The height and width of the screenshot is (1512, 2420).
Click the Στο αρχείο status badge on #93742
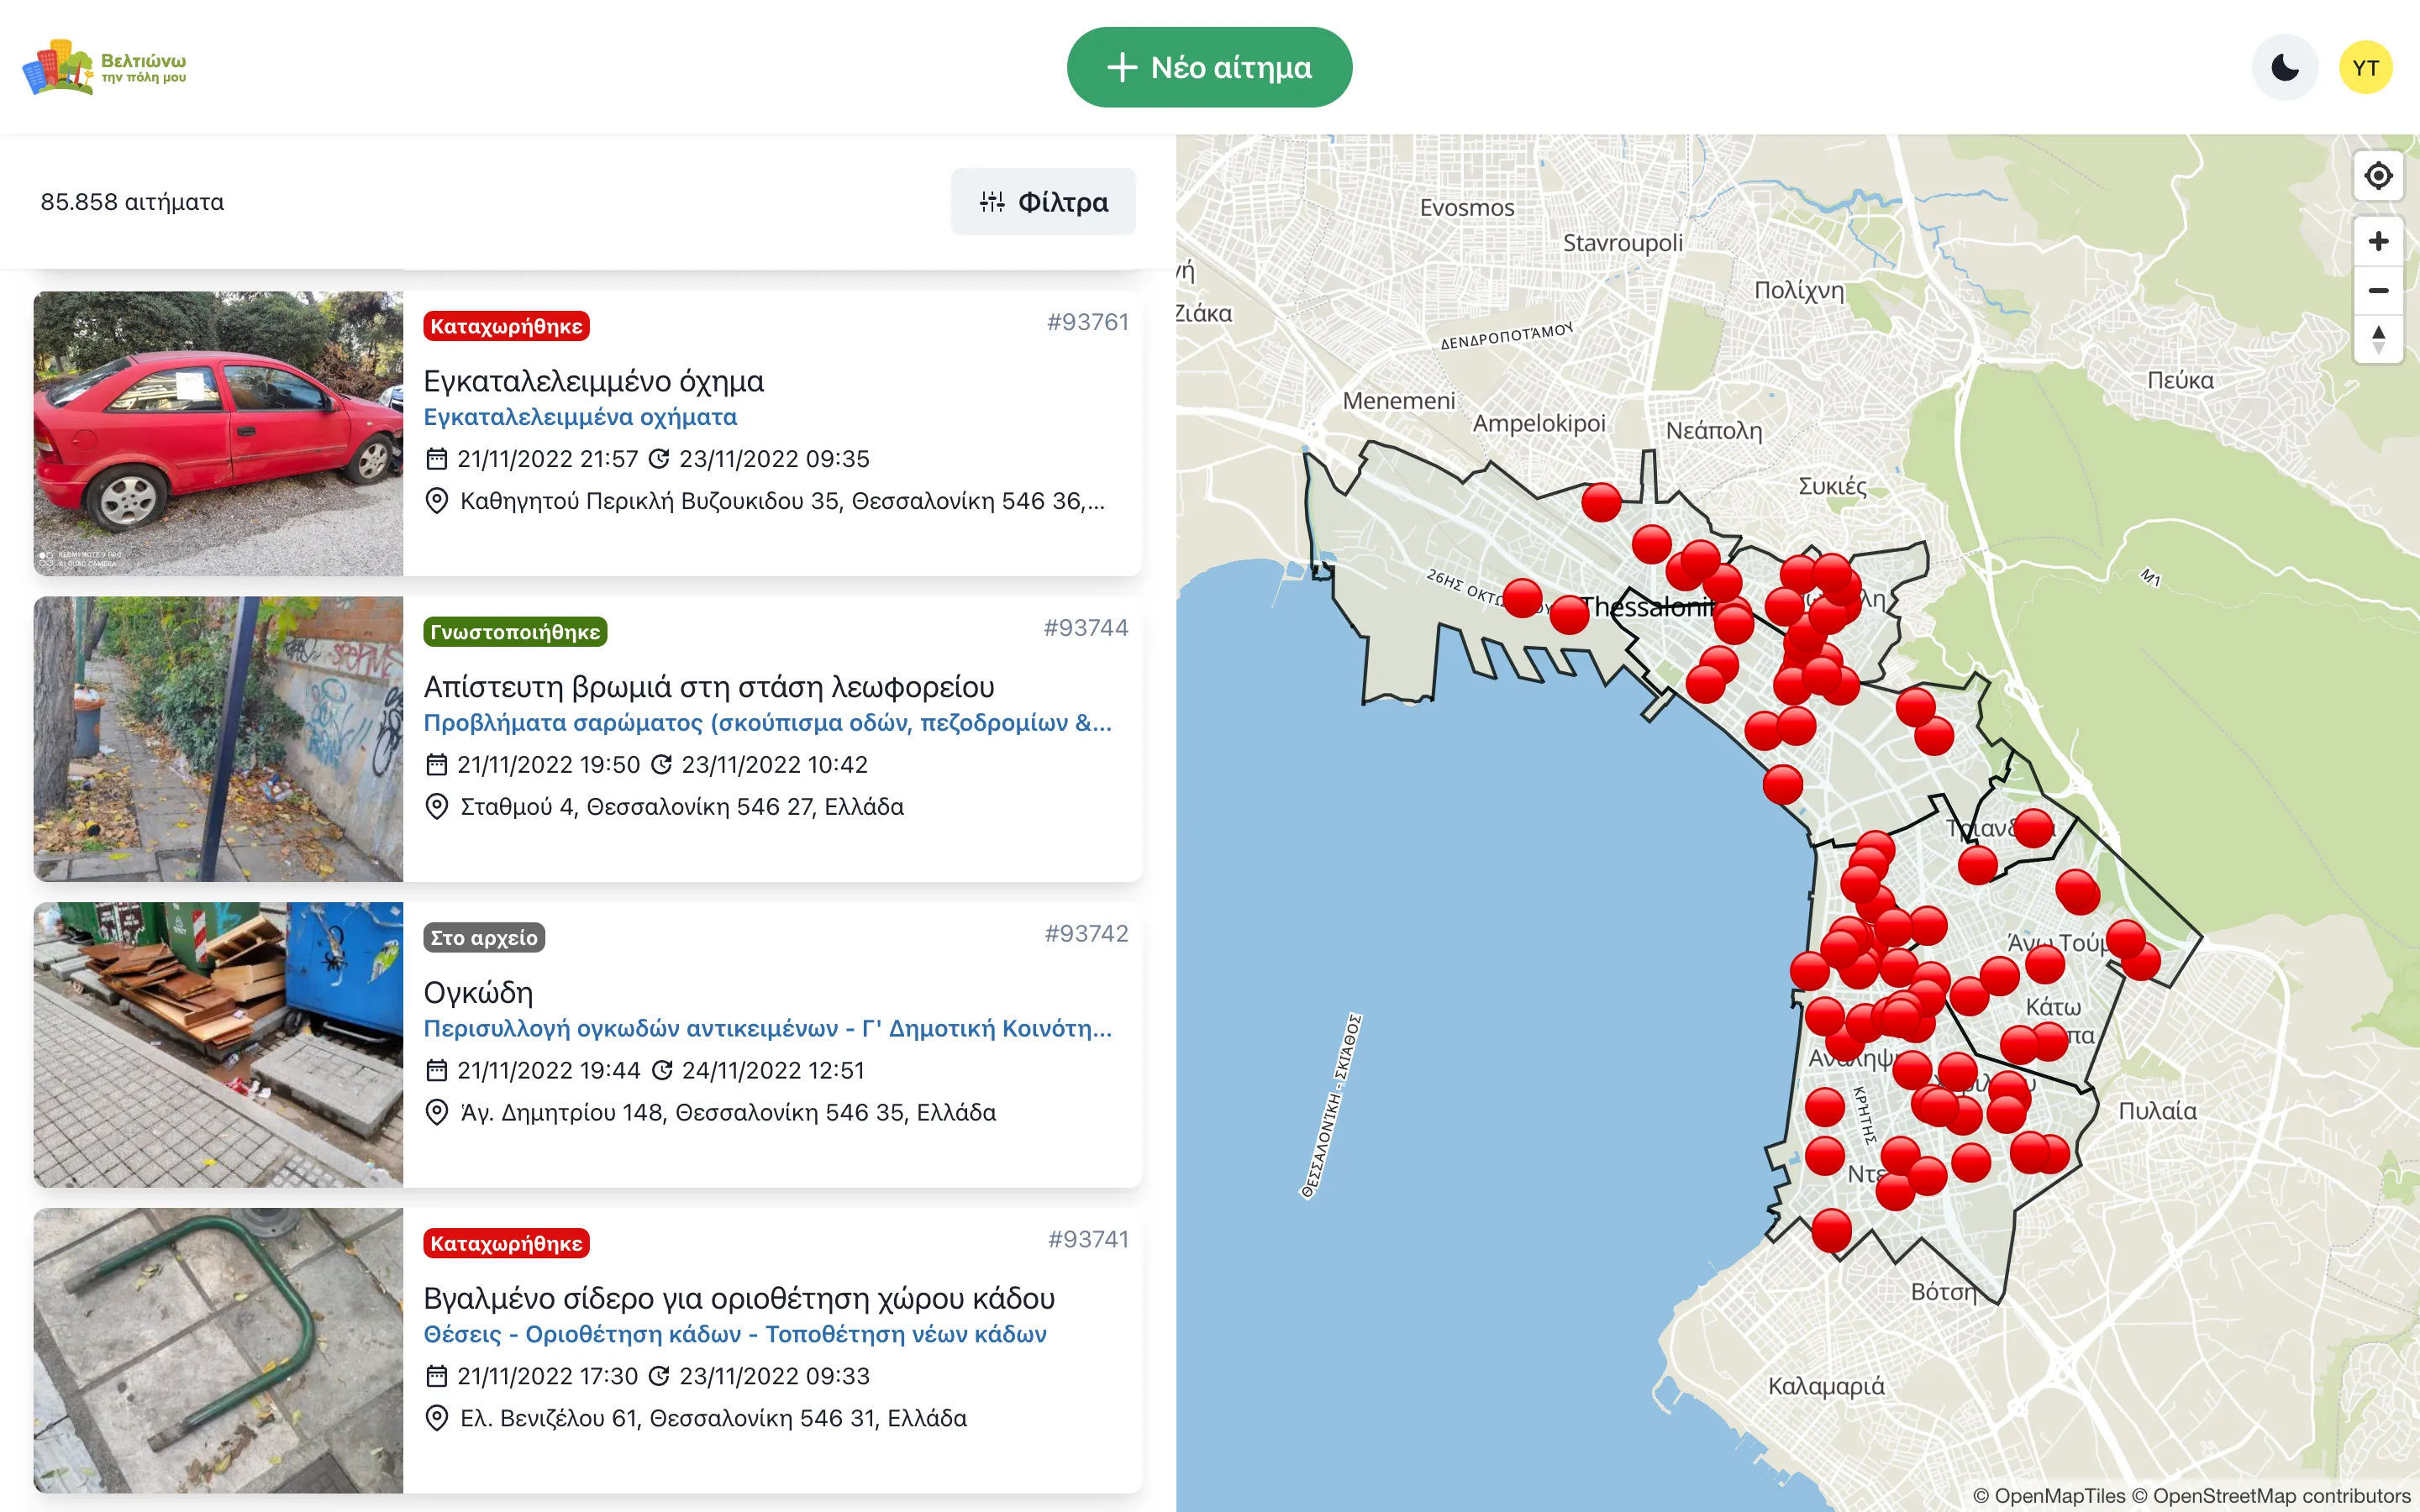click(x=482, y=937)
